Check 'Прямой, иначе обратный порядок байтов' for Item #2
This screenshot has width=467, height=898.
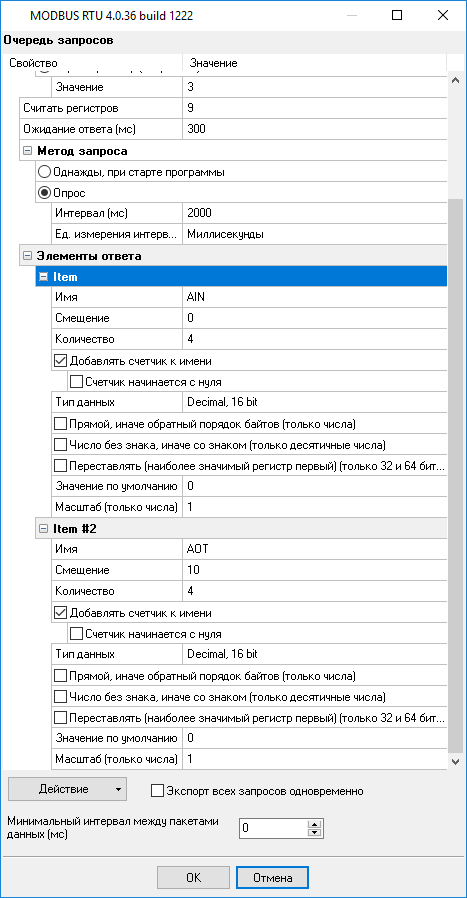click(x=60, y=676)
